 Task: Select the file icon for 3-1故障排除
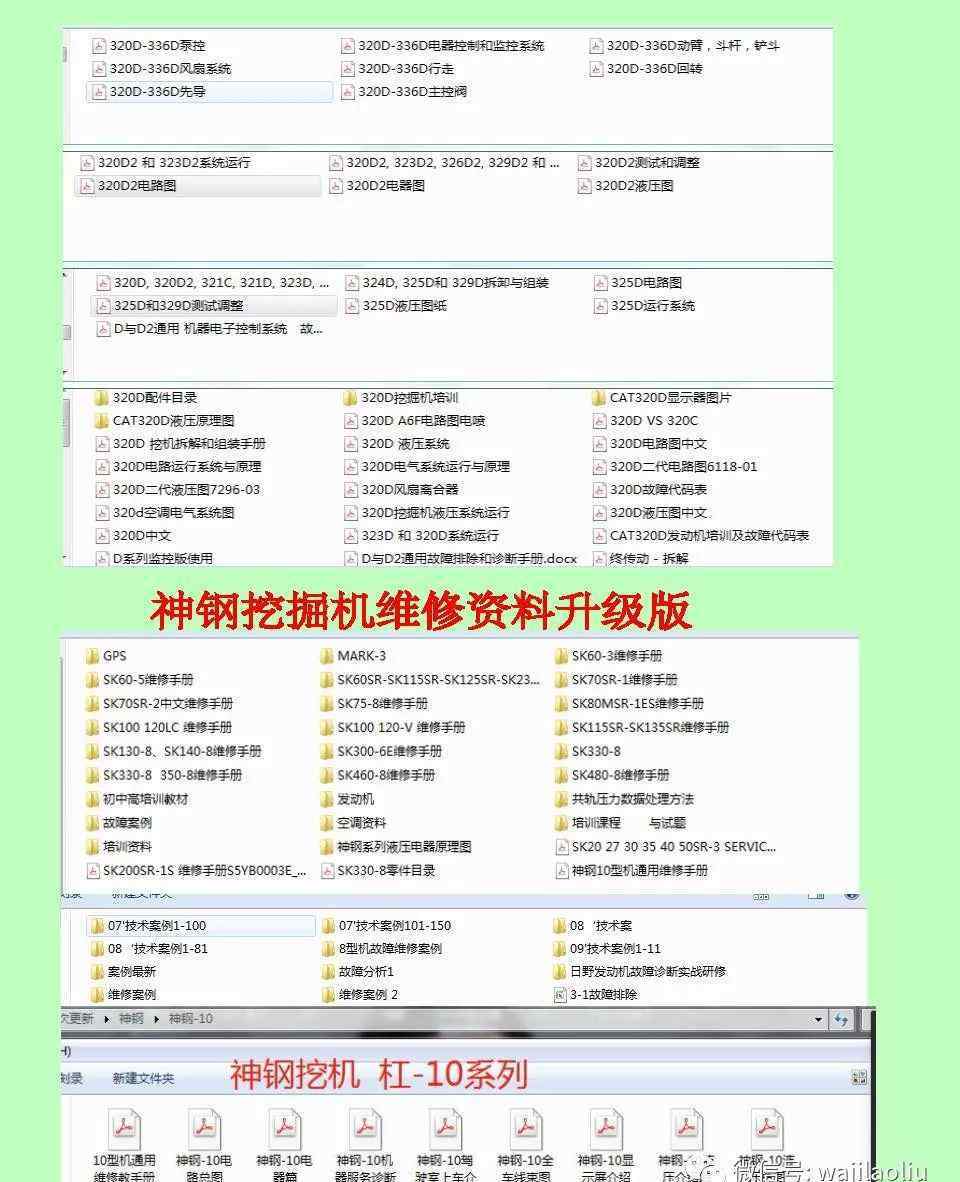click(560, 995)
